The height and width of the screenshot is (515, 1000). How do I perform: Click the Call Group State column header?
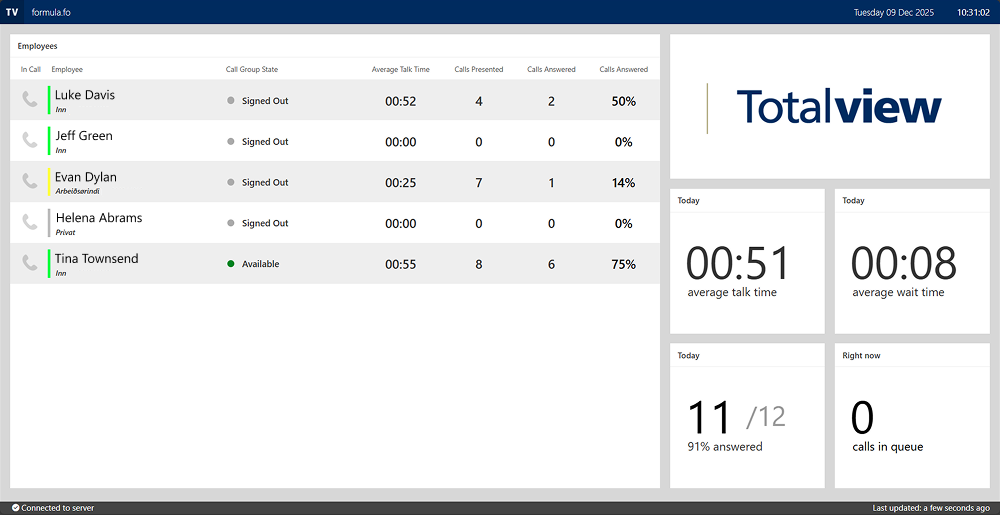[252, 69]
